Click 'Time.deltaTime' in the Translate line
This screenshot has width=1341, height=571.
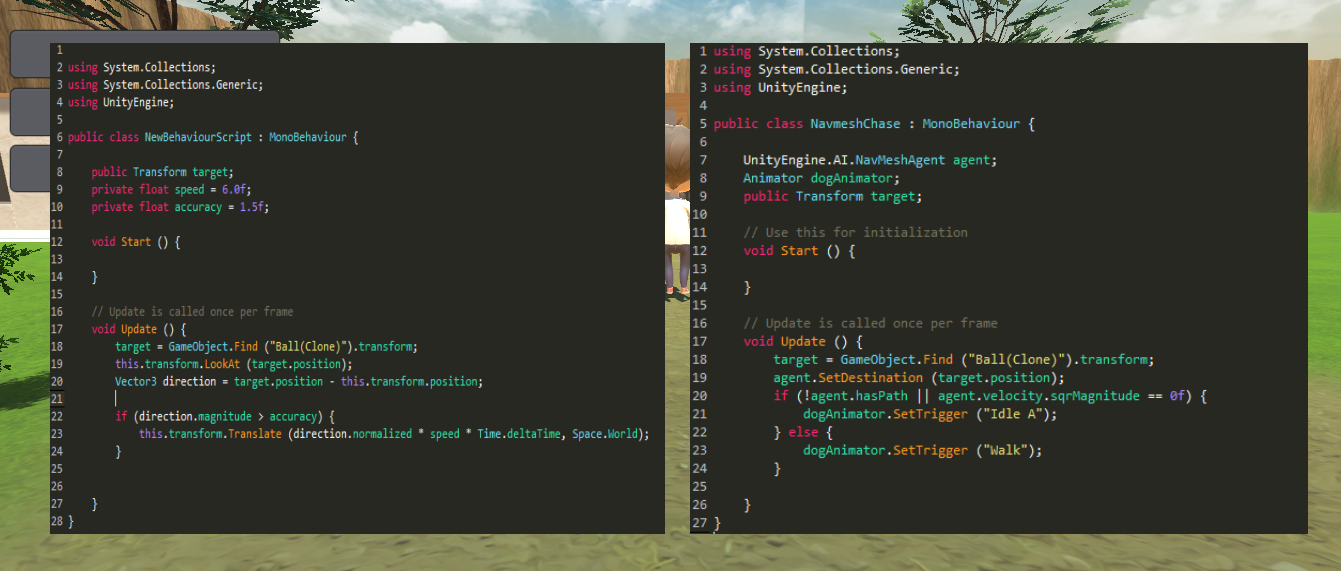pyautogui.click(x=519, y=434)
